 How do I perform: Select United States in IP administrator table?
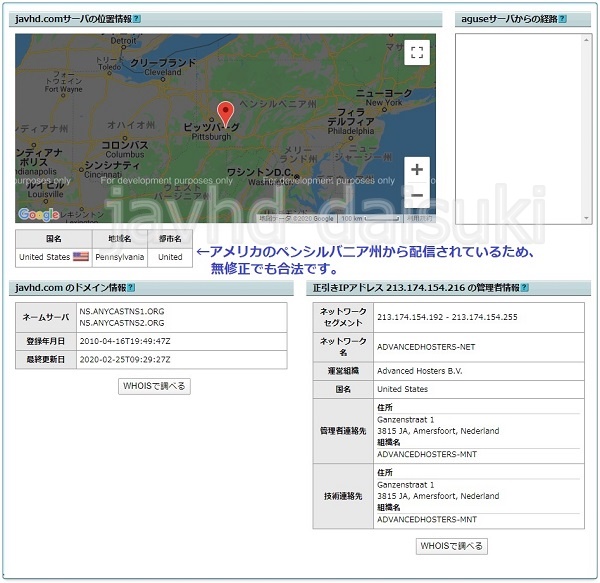(402, 389)
